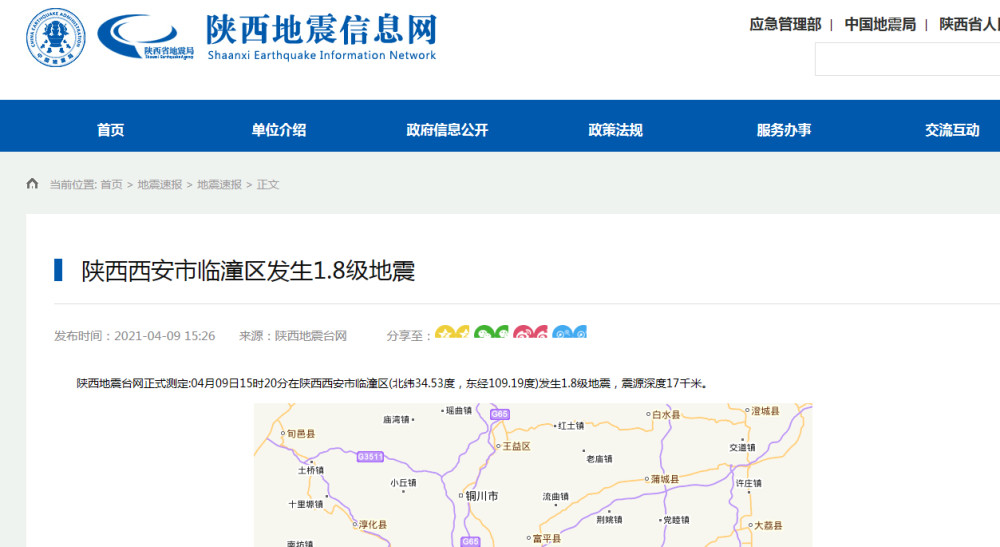Click the article headline 陕西西安市临潼区发生1.8级地震
Viewport: 1000px width, 547px height.
click(248, 271)
